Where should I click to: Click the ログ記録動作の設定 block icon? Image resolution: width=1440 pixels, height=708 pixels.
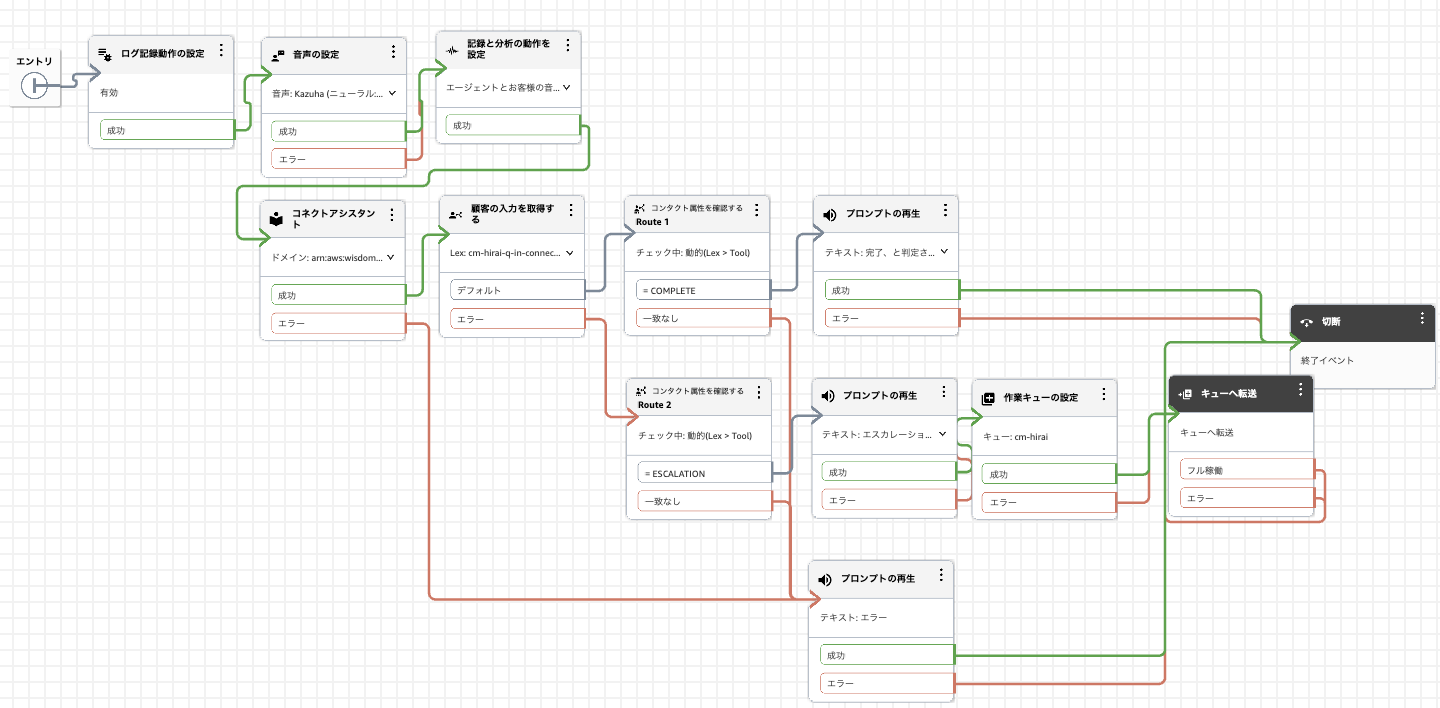tap(104, 53)
